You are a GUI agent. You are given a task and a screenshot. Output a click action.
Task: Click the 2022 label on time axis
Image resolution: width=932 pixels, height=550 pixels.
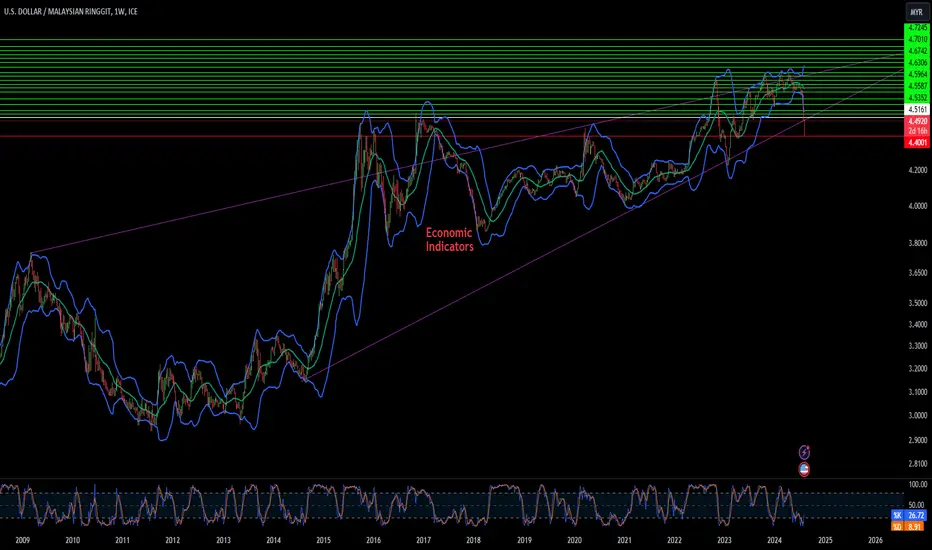point(674,540)
